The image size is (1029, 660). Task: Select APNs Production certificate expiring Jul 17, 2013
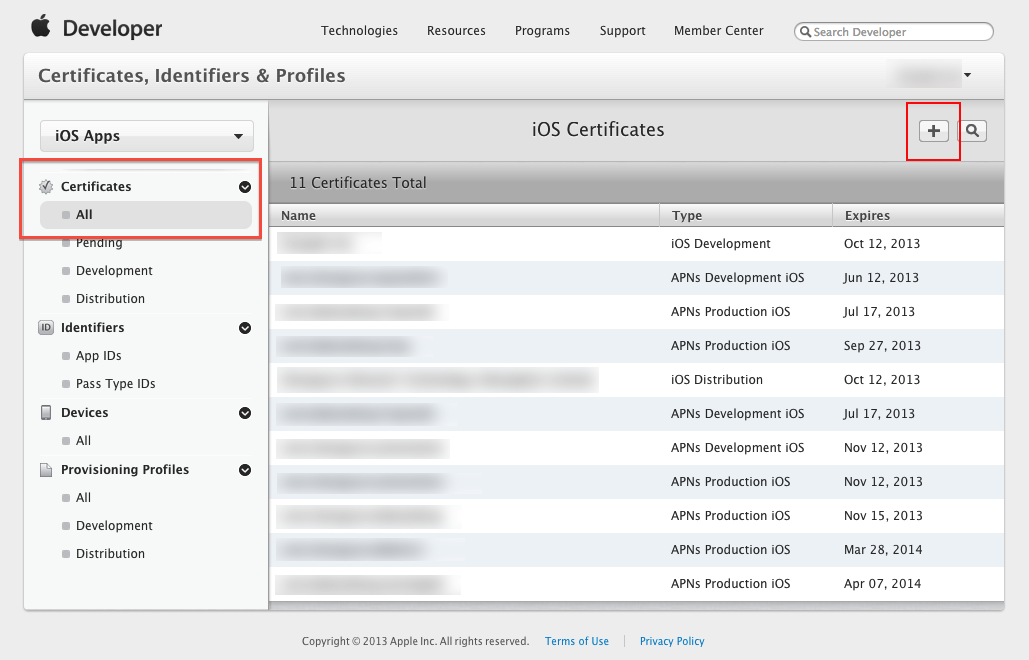pos(637,312)
